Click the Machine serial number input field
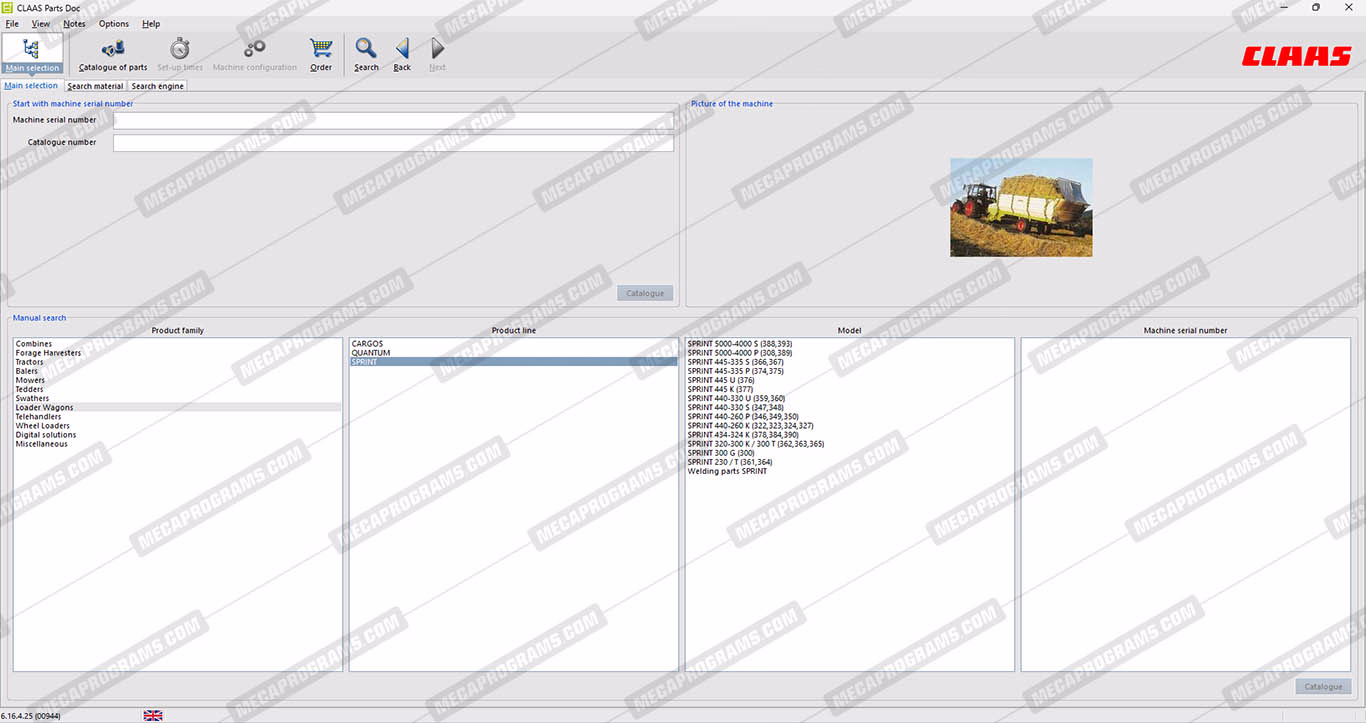This screenshot has width=1366, height=723. [393, 120]
